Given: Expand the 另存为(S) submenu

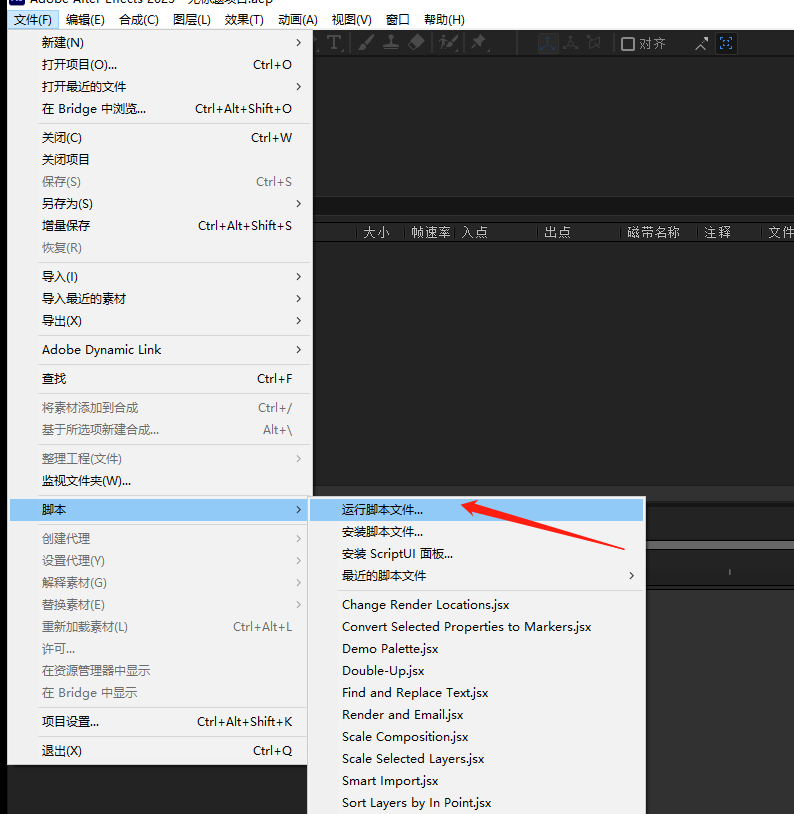Looking at the screenshot, I should (x=160, y=204).
